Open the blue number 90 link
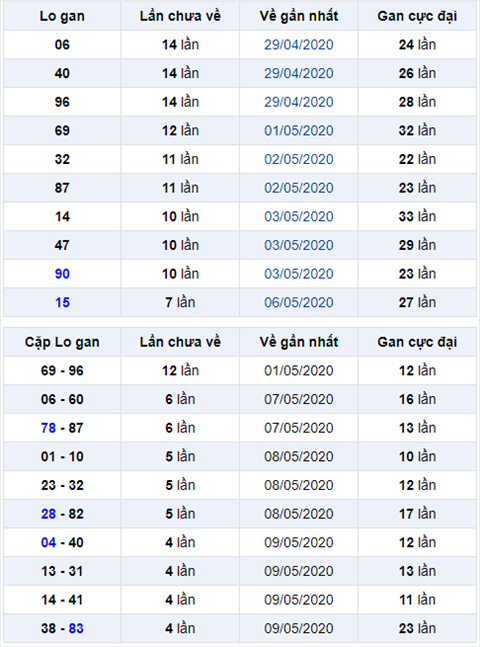 [x=62, y=274]
